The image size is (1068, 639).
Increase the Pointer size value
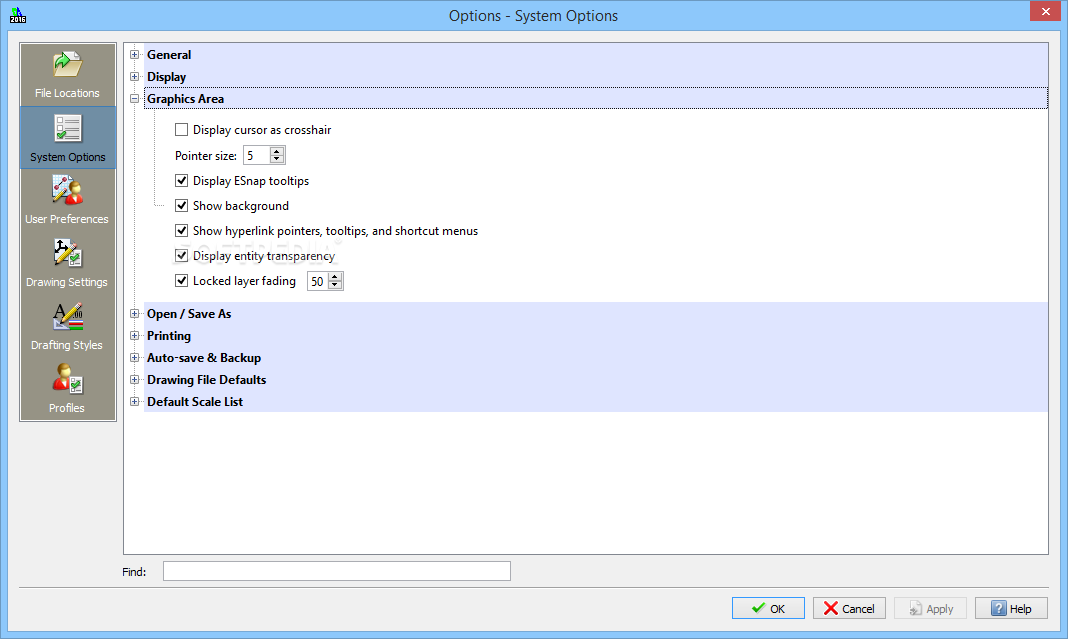click(x=277, y=151)
